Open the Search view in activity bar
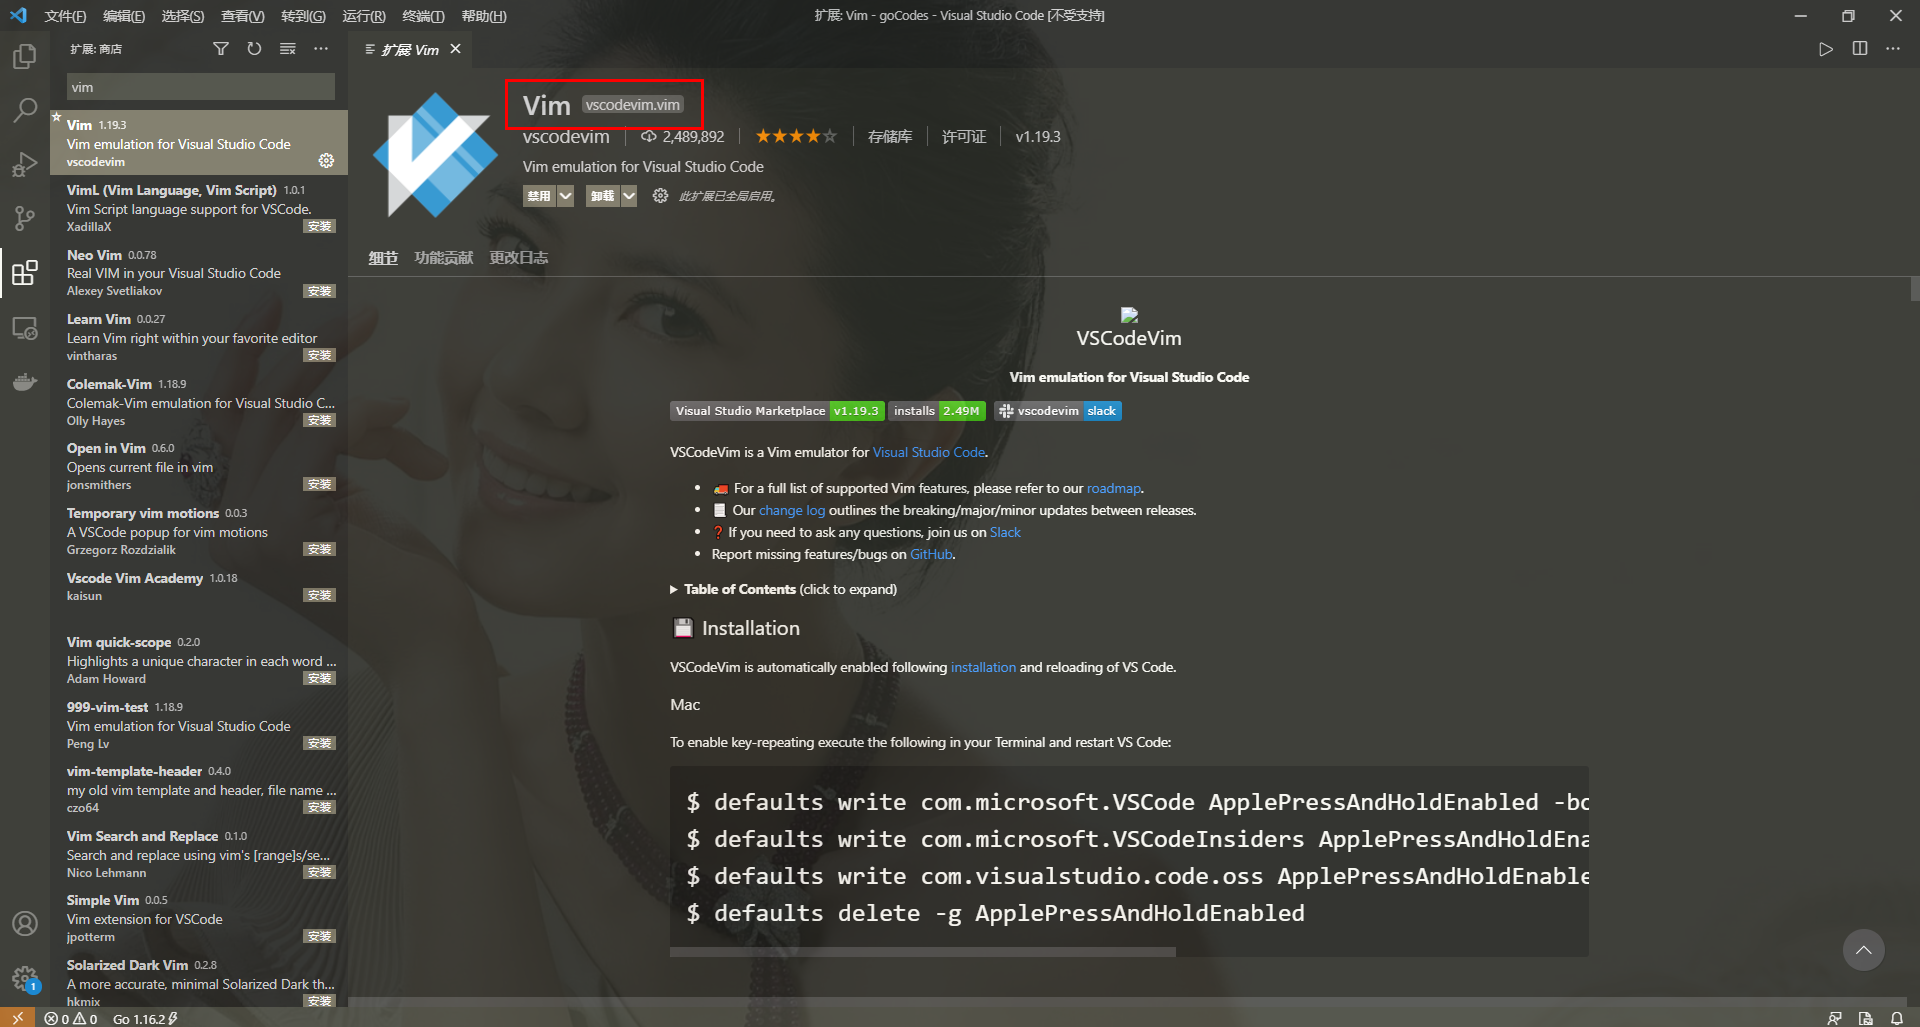The width and height of the screenshot is (1920, 1027). click(24, 110)
